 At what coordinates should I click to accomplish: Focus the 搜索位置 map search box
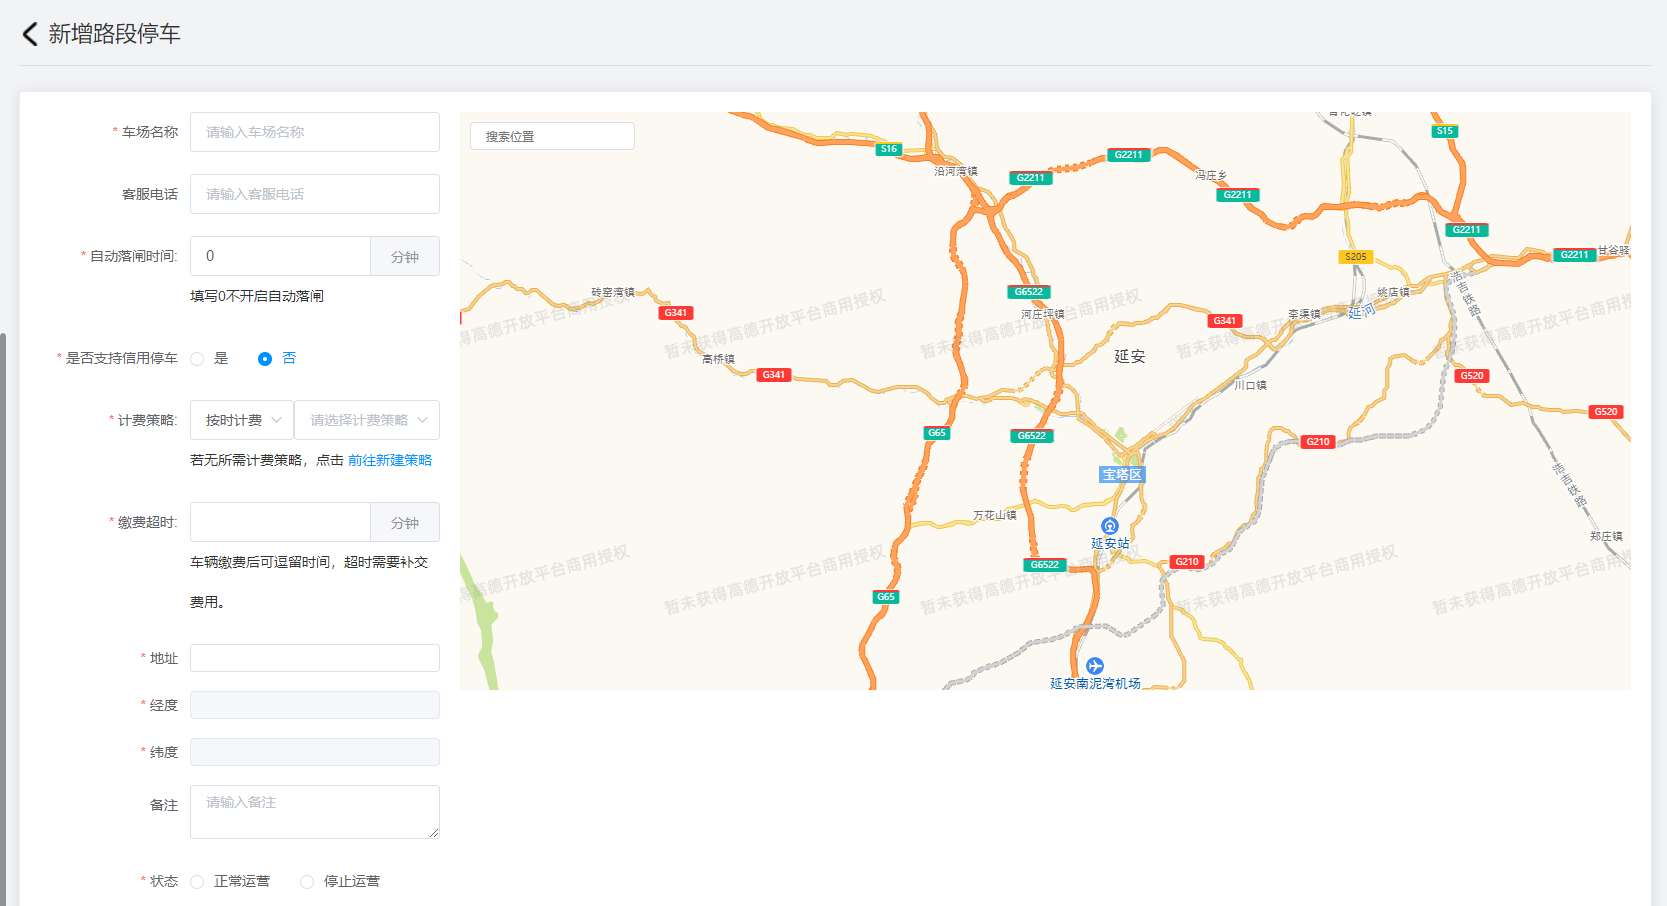[x=552, y=136]
